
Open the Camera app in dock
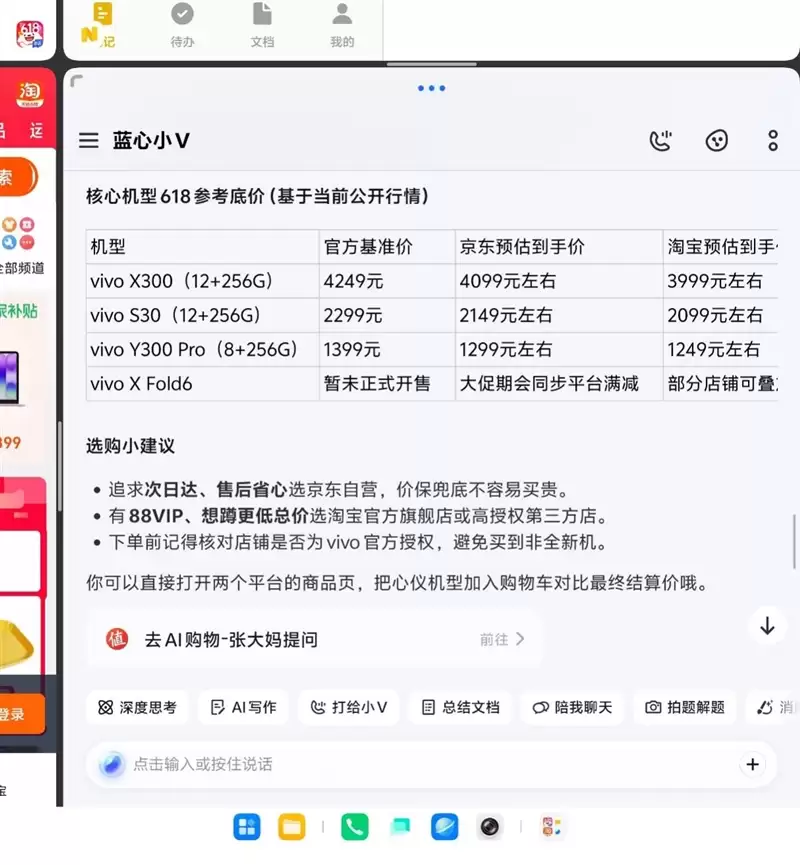(489, 827)
